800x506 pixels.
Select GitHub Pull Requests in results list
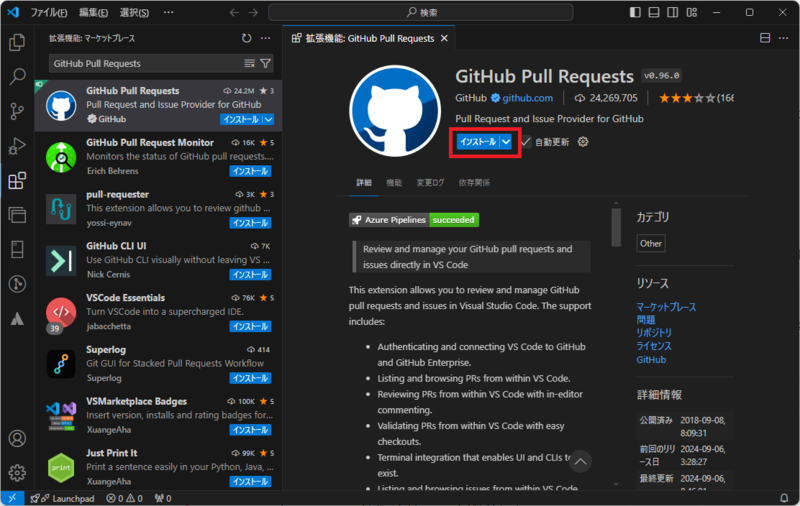click(x=158, y=105)
